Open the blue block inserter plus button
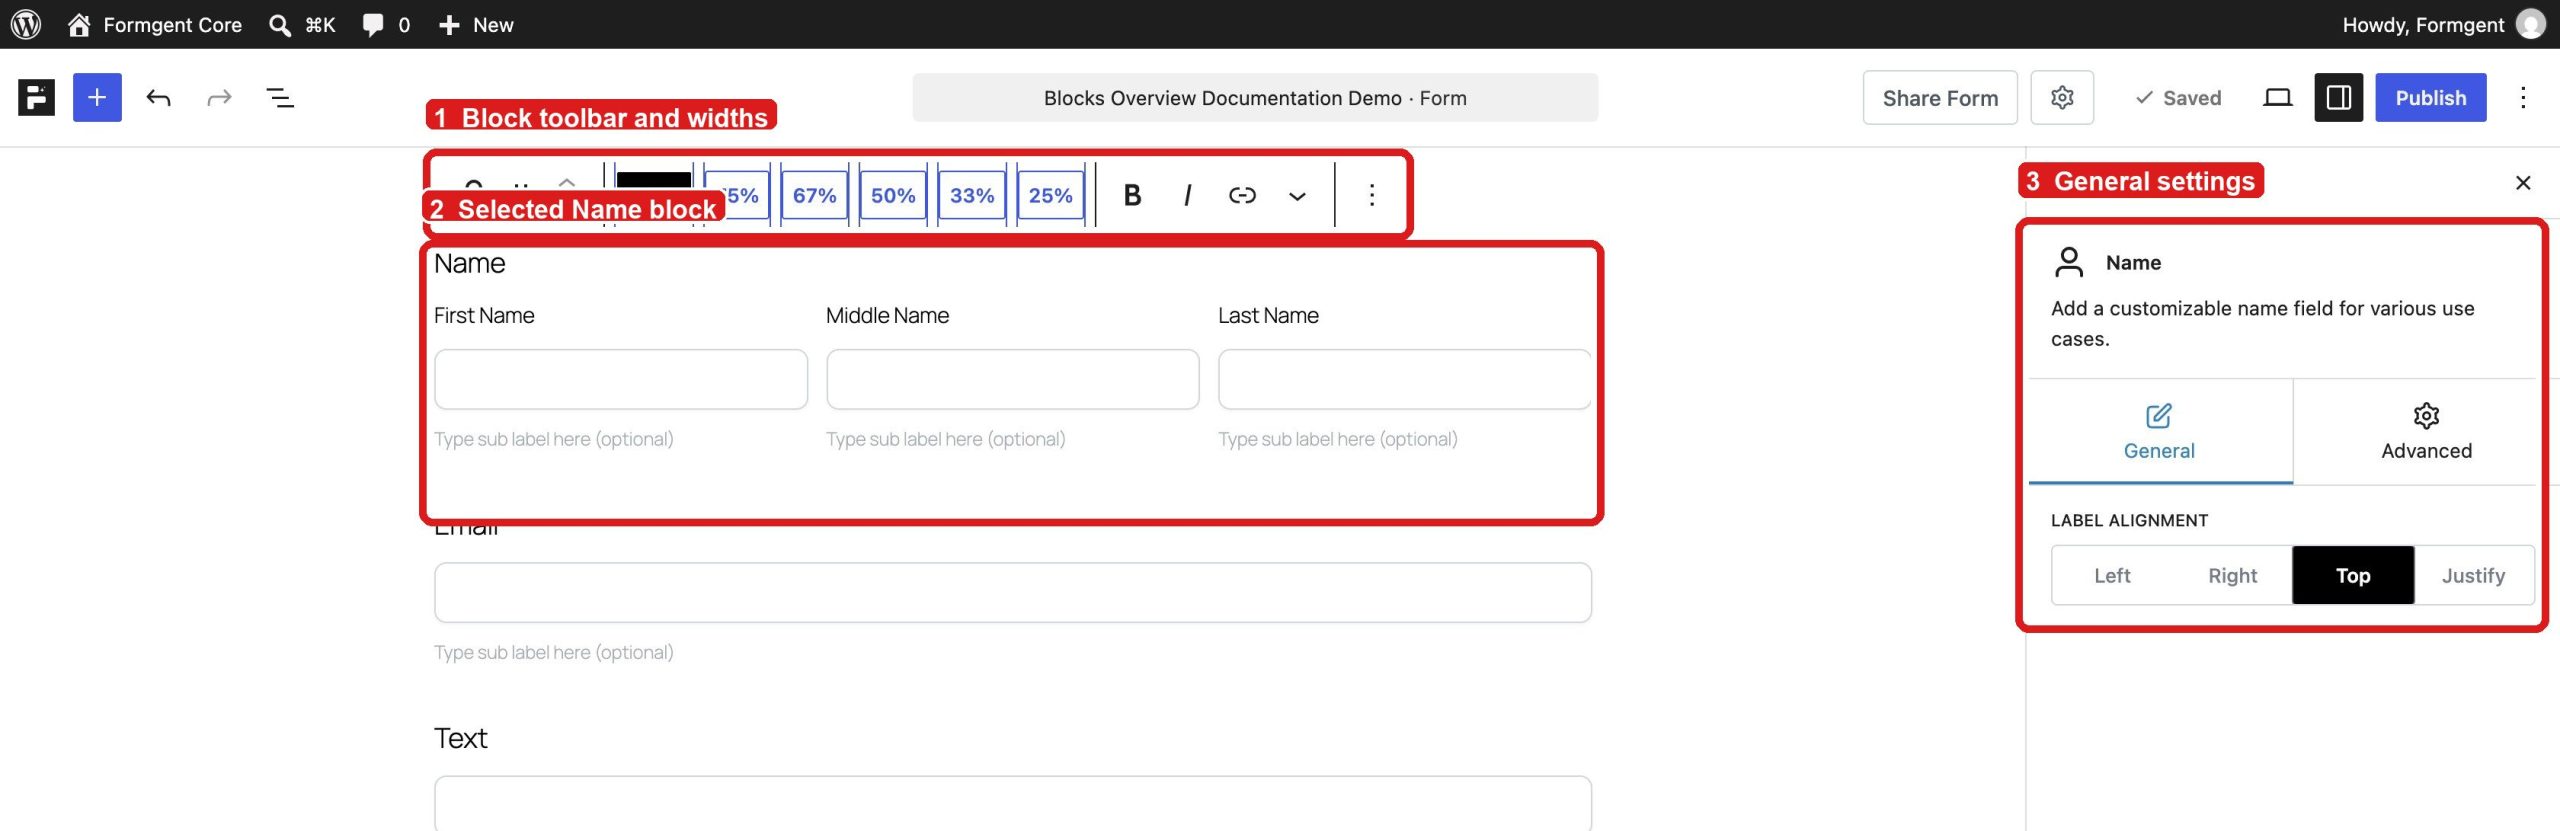The height and width of the screenshot is (831, 2560). tap(97, 97)
